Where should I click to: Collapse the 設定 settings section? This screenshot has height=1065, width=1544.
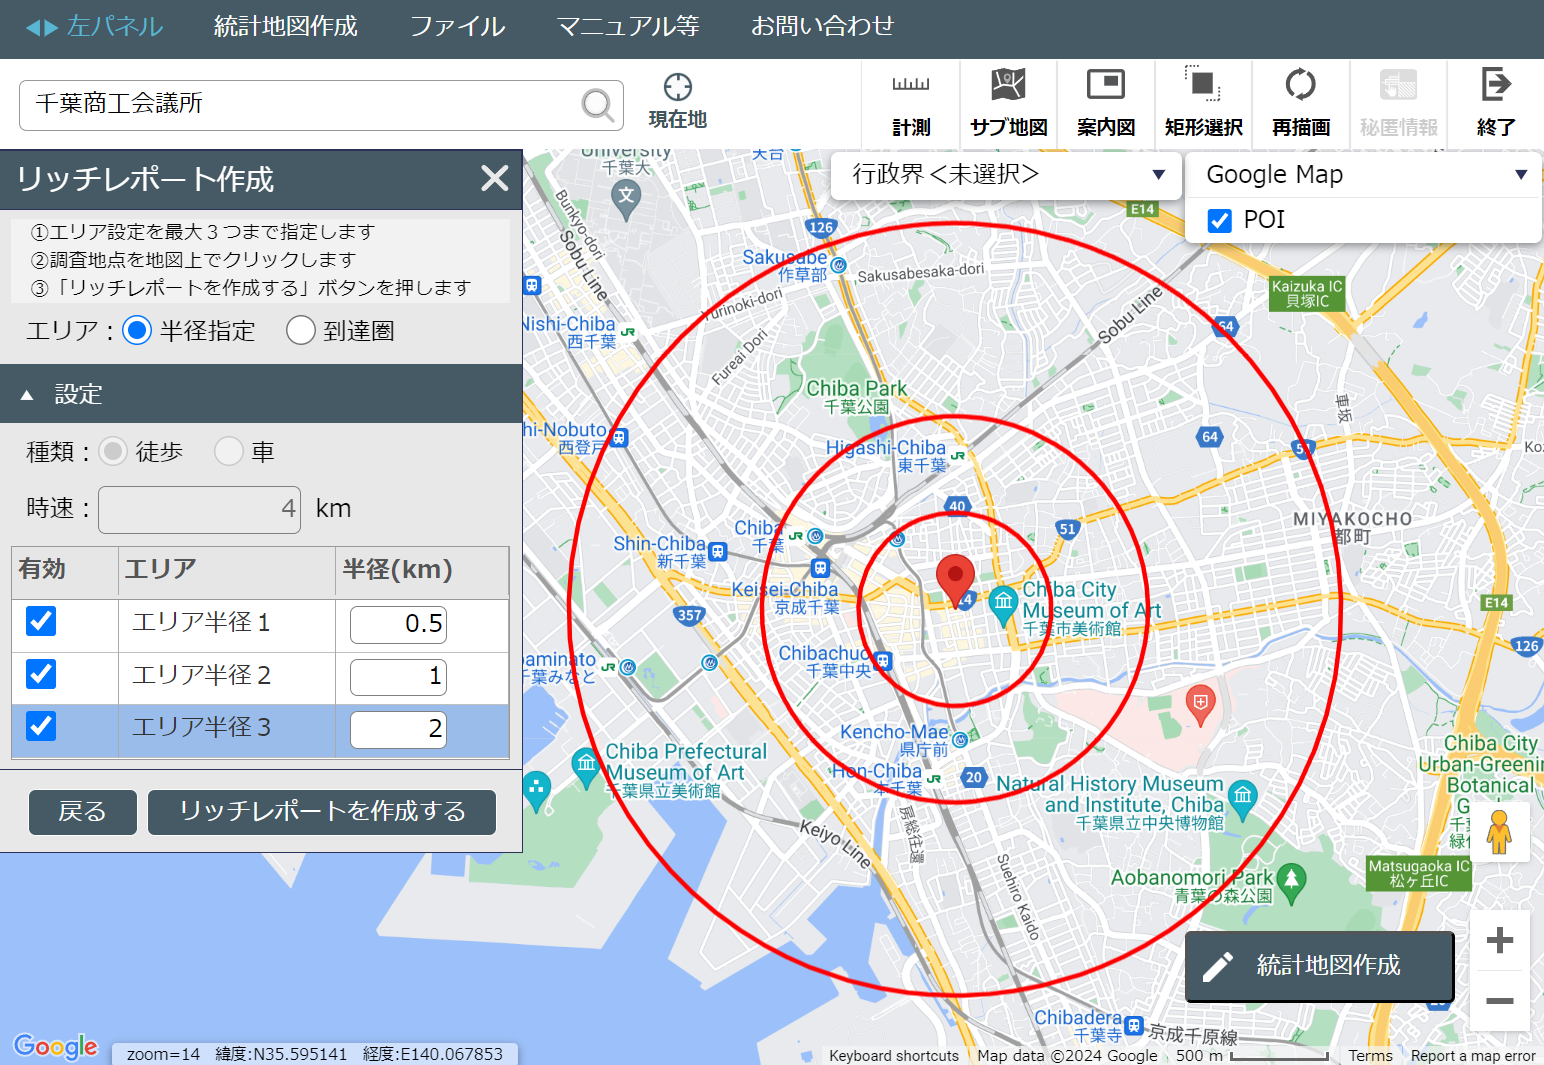(261, 394)
